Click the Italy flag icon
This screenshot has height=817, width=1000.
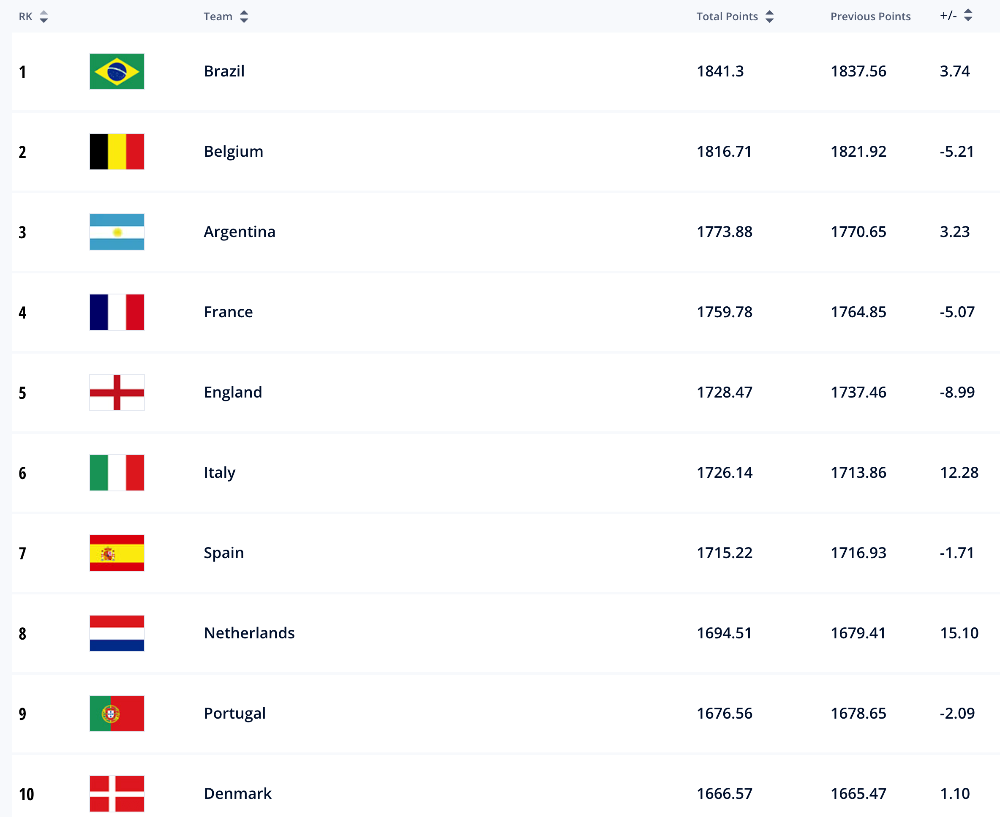point(117,473)
